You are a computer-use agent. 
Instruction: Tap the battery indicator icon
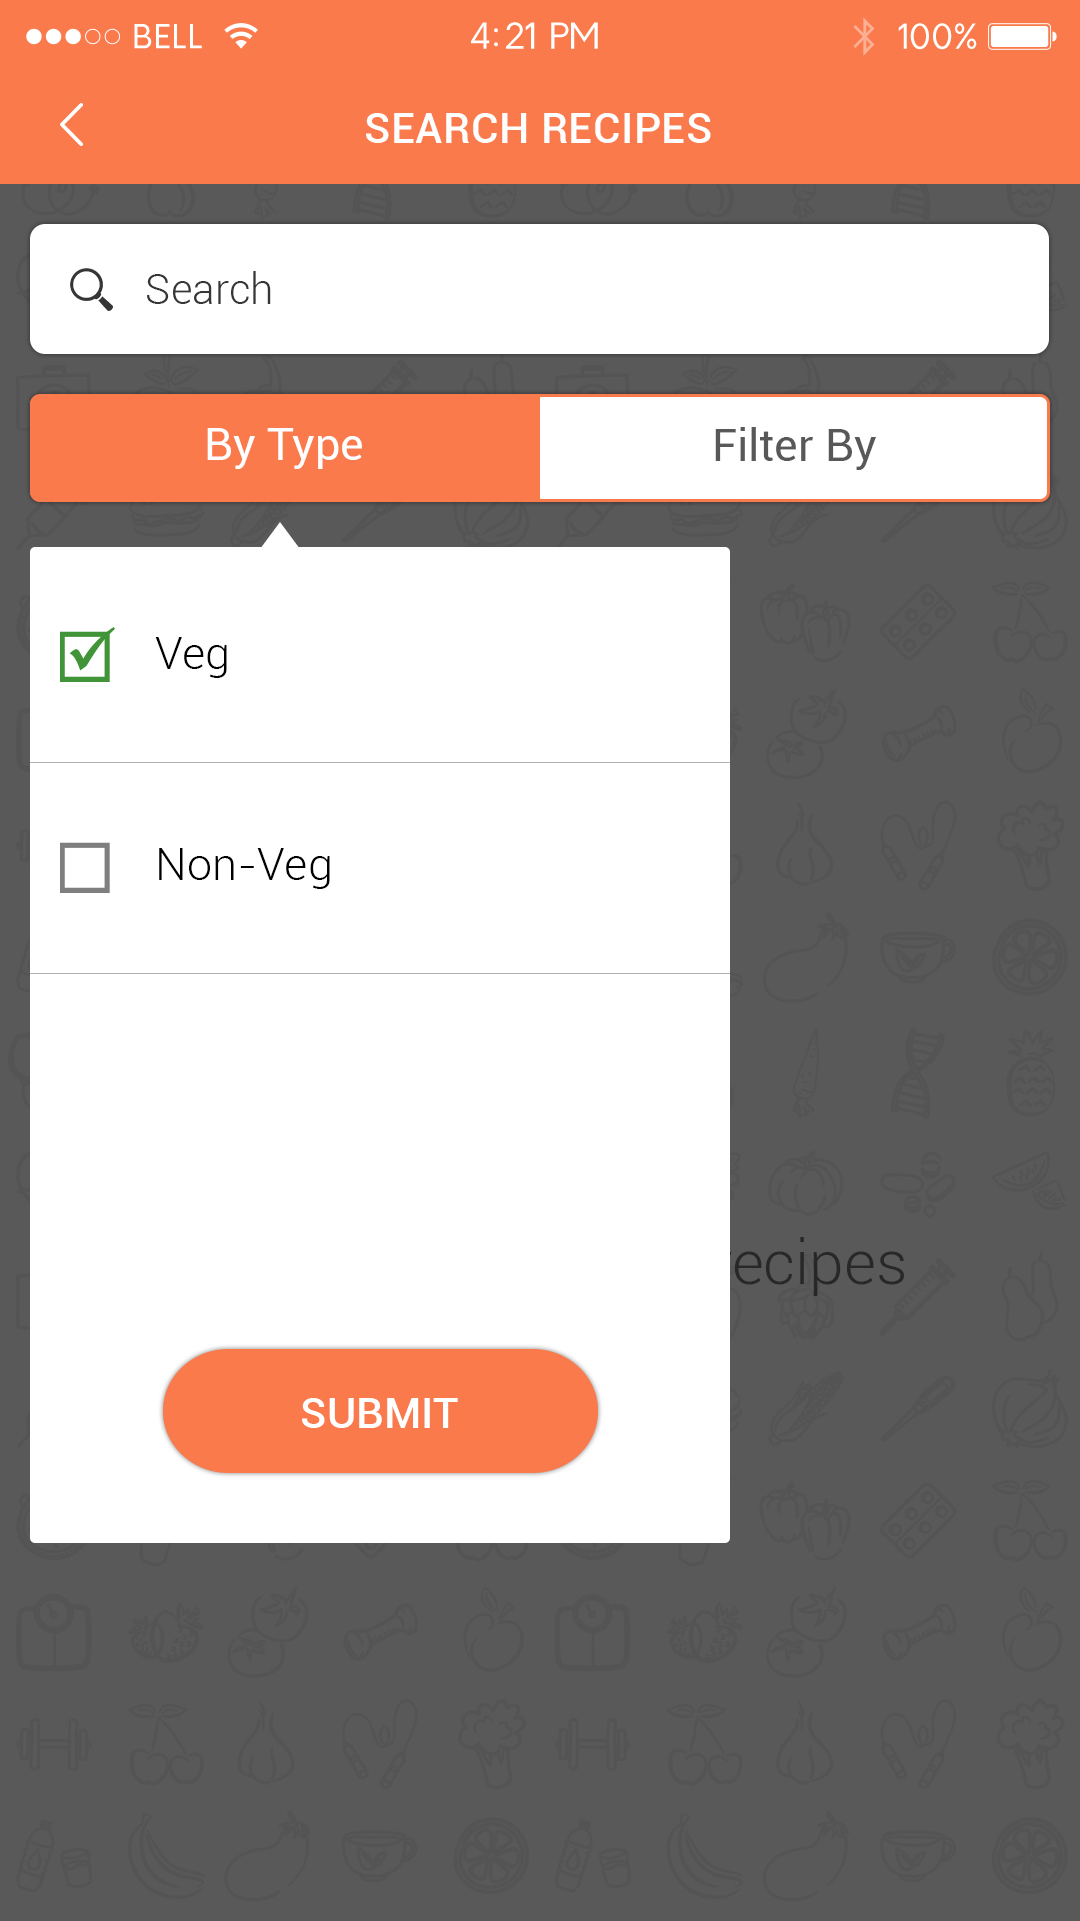coord(1022,37)
